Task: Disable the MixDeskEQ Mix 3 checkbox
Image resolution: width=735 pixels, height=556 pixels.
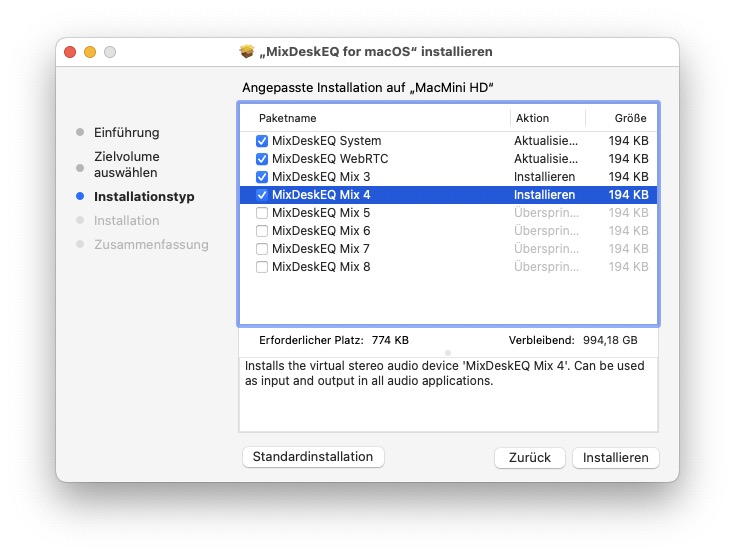Action: (x=262, y=177)
